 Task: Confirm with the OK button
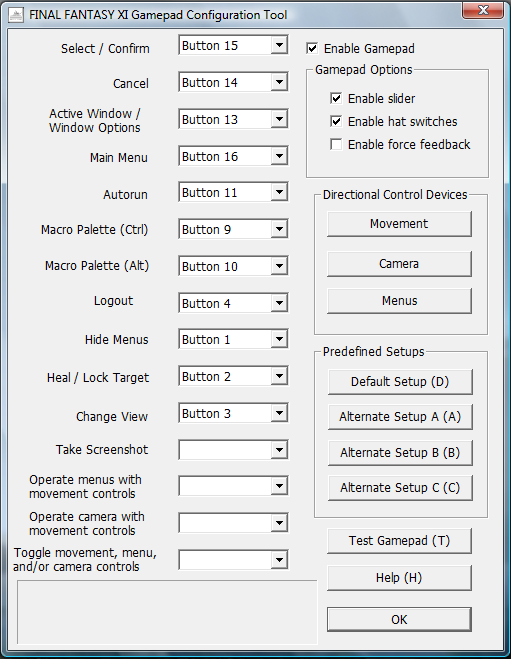(x=399, y=619)
